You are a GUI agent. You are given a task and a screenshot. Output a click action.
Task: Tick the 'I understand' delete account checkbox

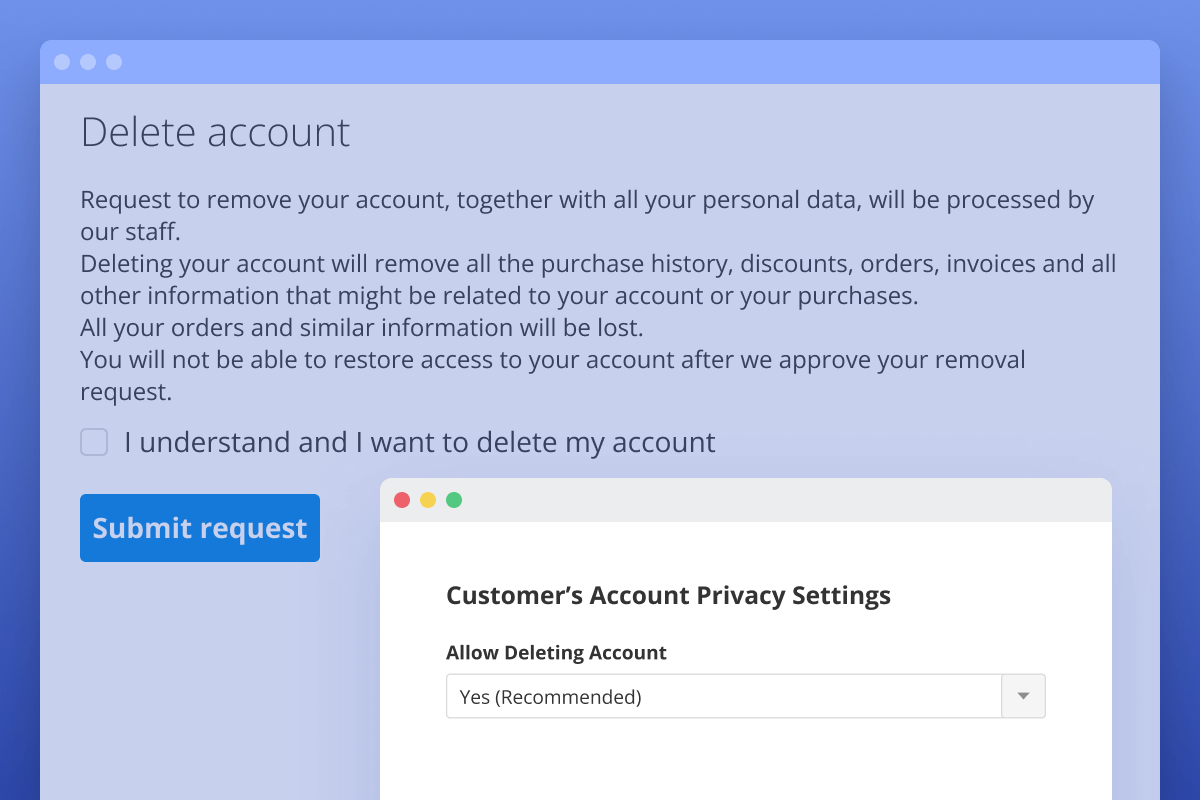tap(94, 442)
